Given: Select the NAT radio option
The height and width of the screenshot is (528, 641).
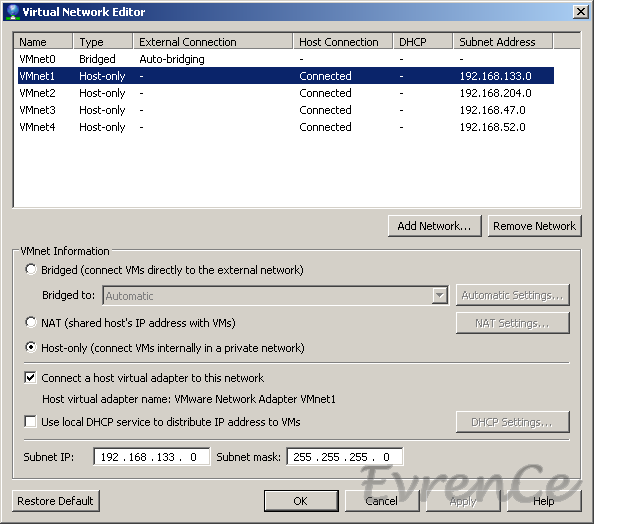Looking at the screenshot, I should click(x=32, y=323).
